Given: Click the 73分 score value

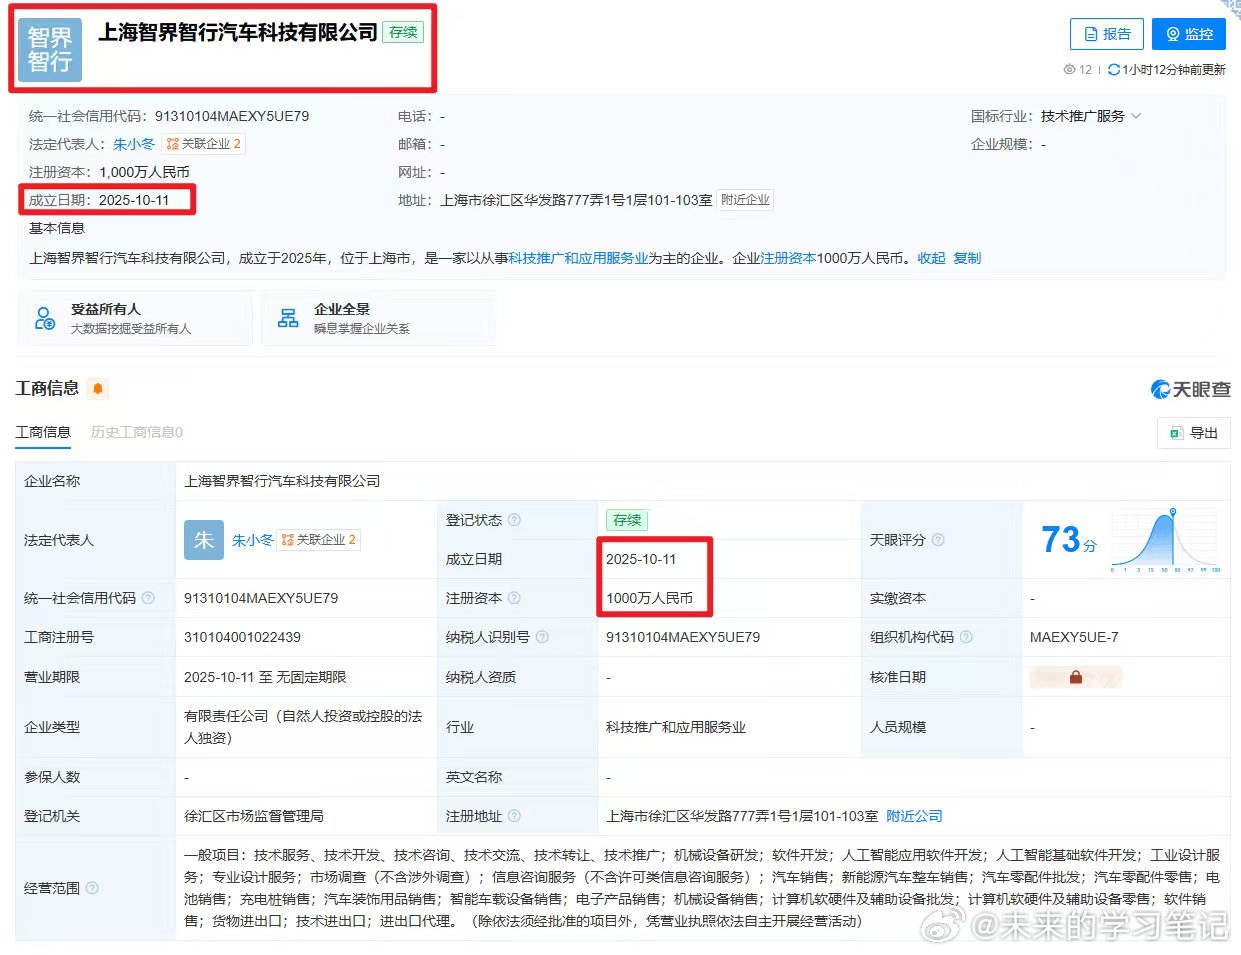Looking at the screenshot, I should point(1068,540).
